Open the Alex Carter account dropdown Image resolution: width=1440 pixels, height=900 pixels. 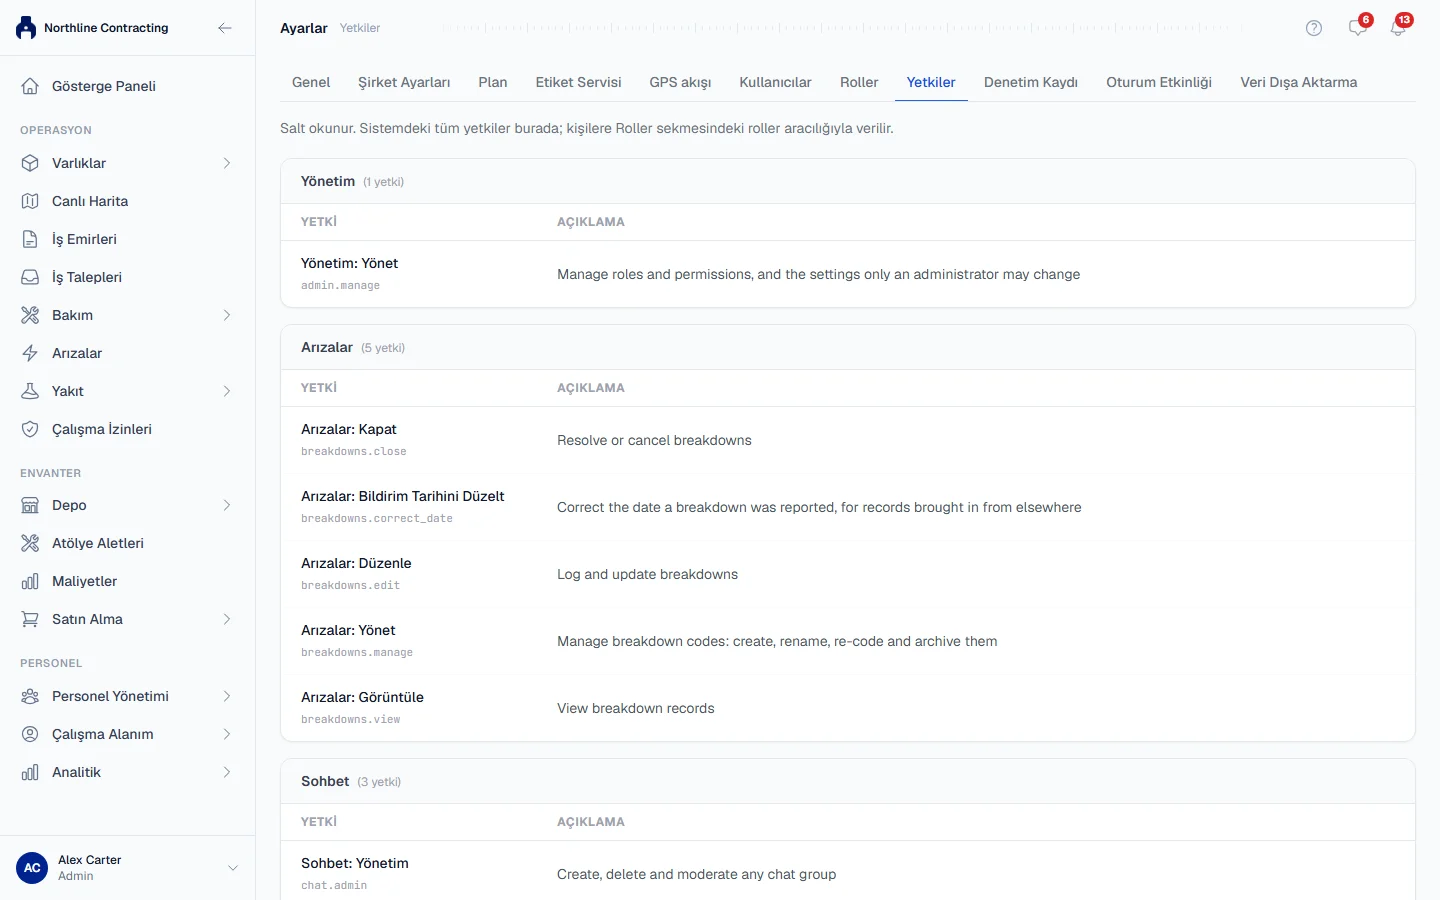pyautogui.click(x=127, y=868)
